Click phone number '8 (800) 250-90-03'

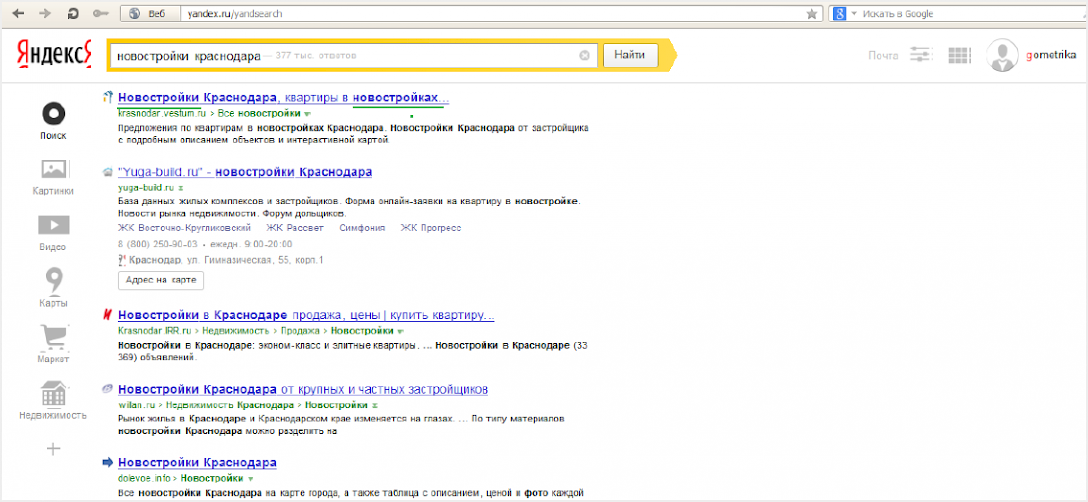pos(158,244)
